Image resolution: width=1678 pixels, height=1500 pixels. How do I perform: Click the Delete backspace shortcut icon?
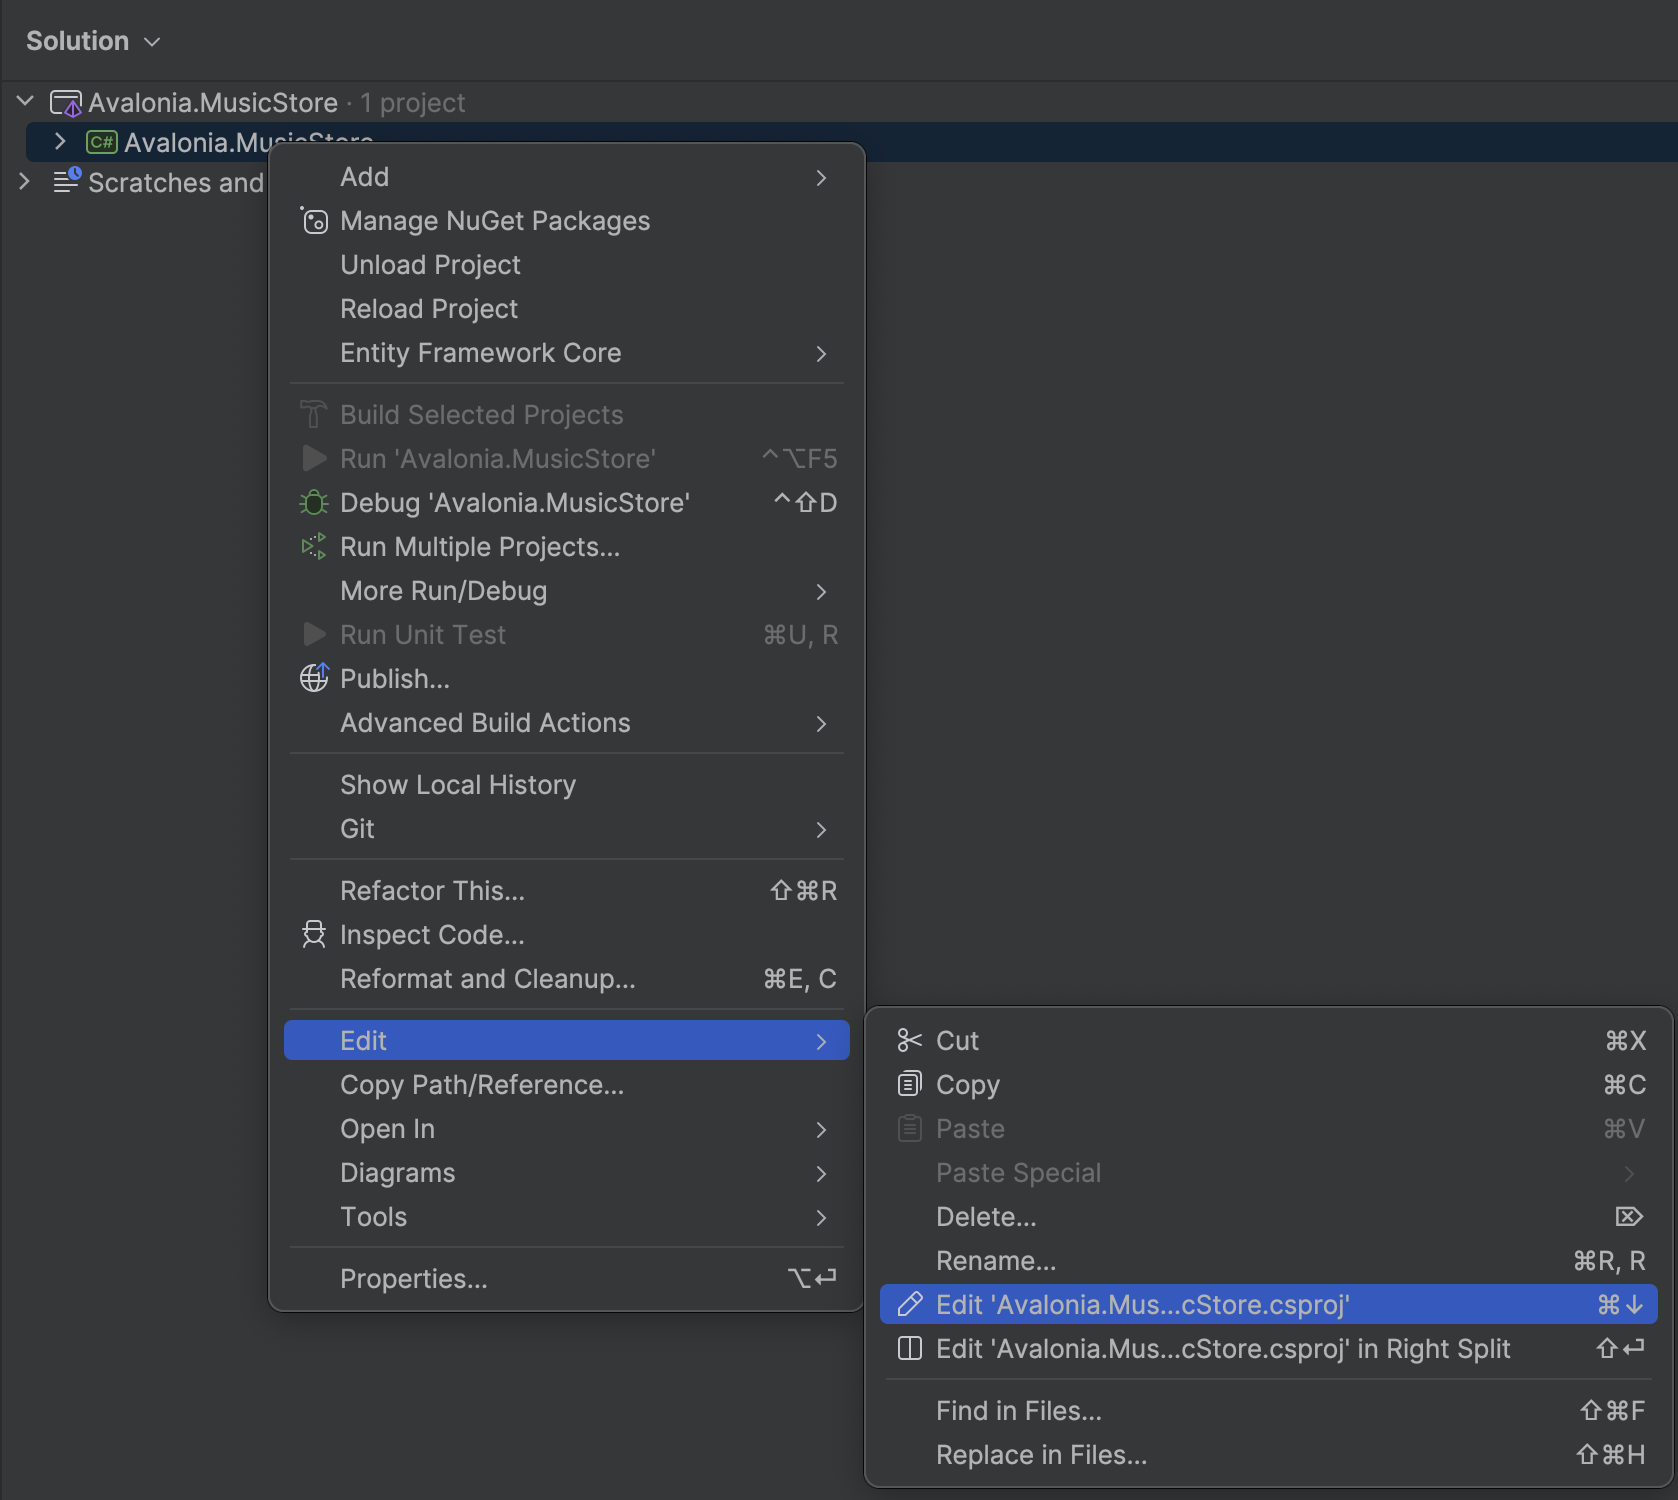tap(1629, 1217)
